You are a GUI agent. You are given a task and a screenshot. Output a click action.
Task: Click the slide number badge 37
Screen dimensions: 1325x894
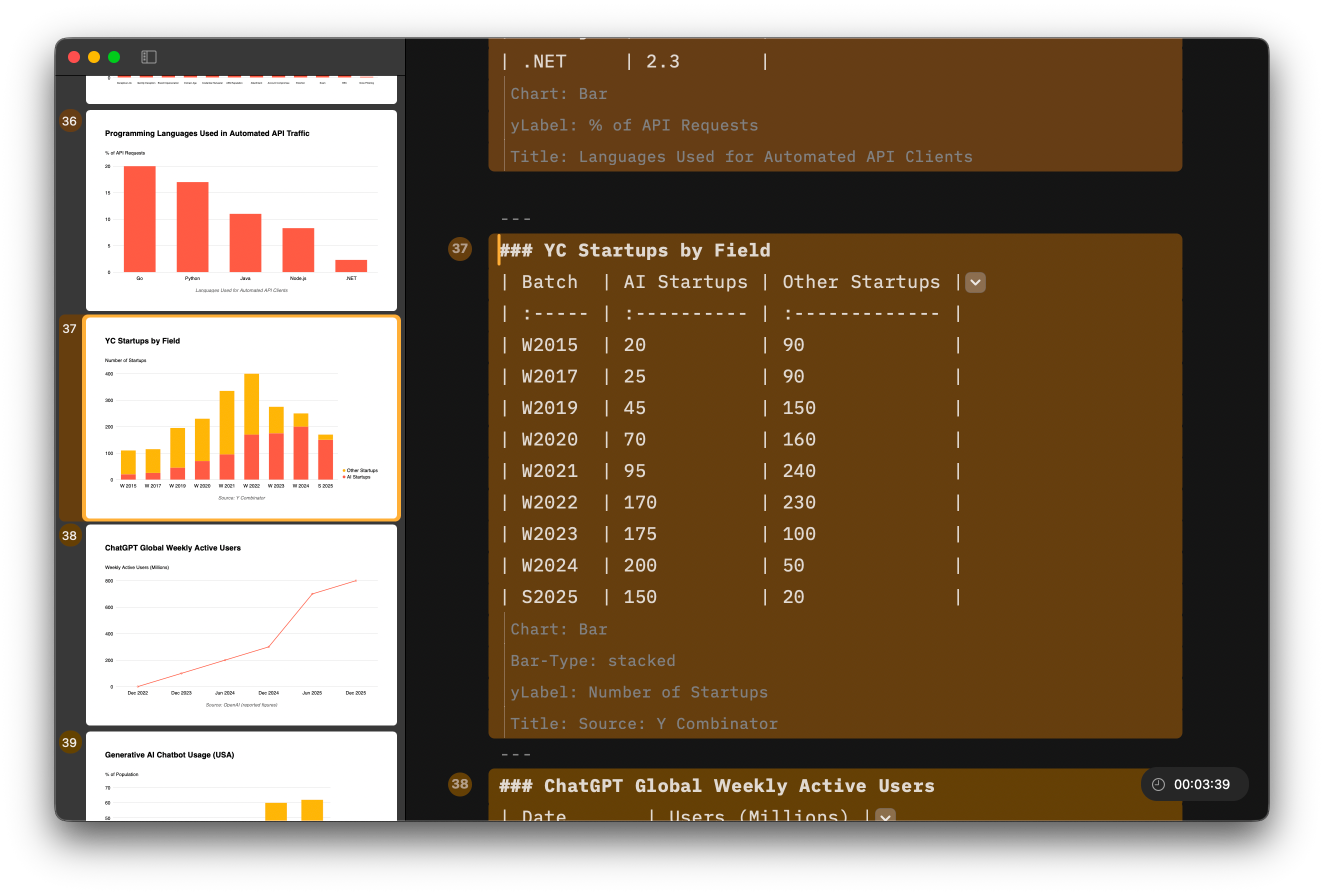point(69,328)
